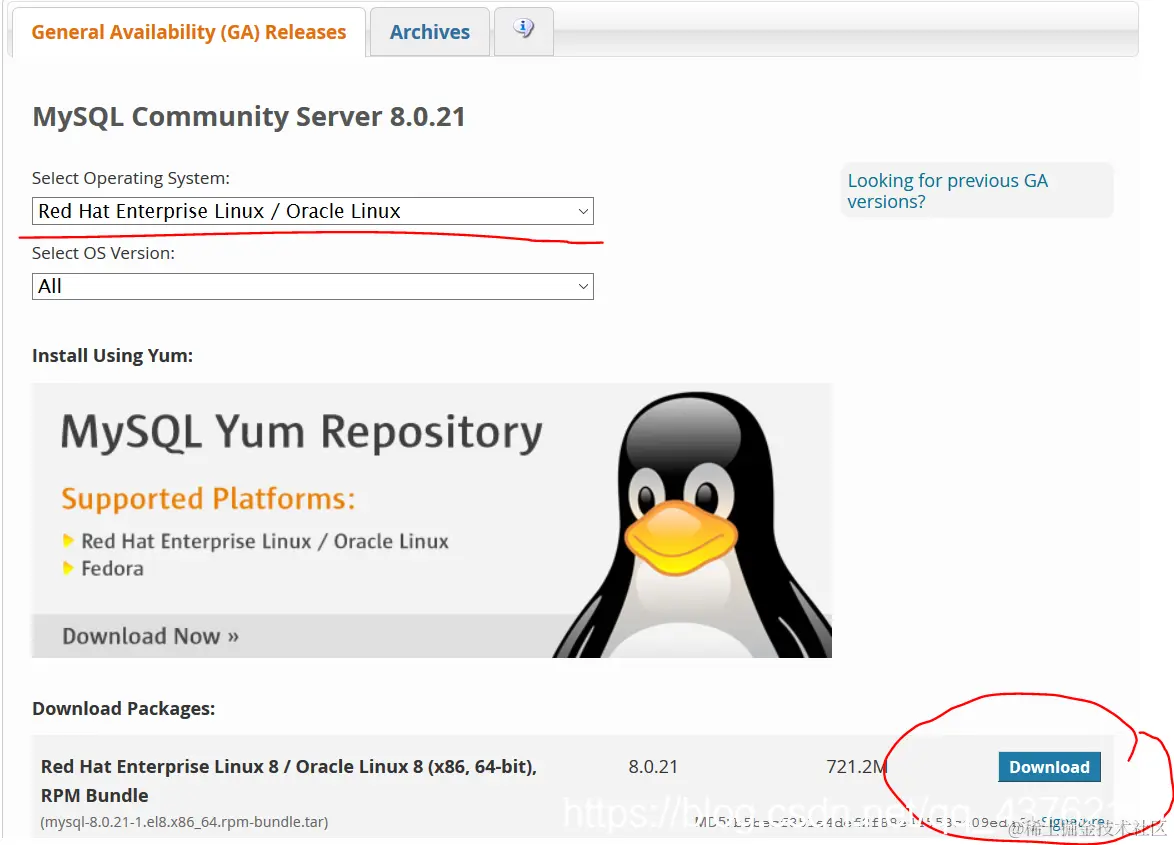Click the Download Packages heading

[124, 709]
